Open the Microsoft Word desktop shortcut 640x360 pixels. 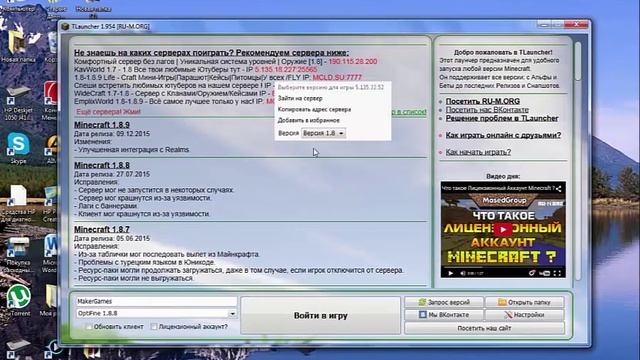(x=51, y=253)
